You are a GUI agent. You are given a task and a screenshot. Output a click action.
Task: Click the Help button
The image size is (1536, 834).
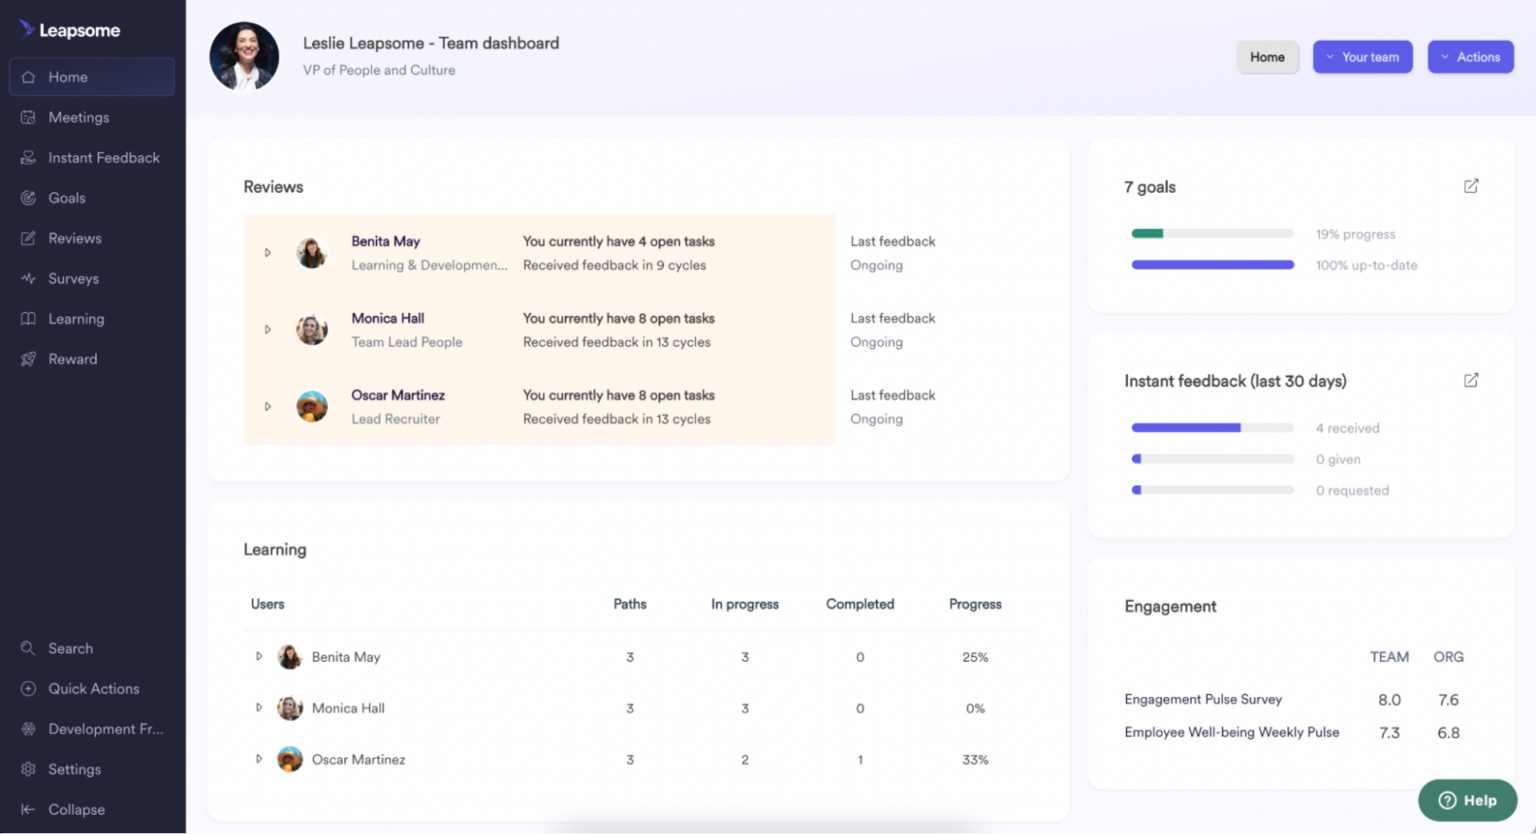point(1467,800)
